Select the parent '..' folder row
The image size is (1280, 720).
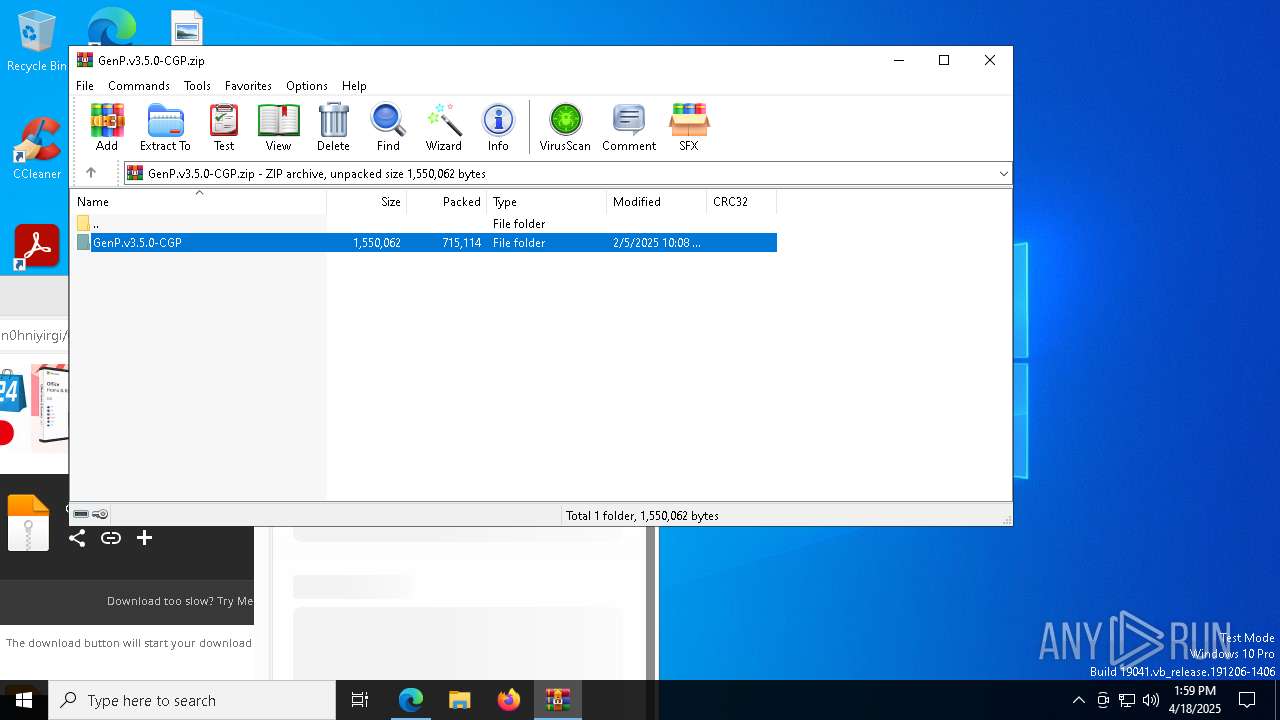(x=424, y=224)
